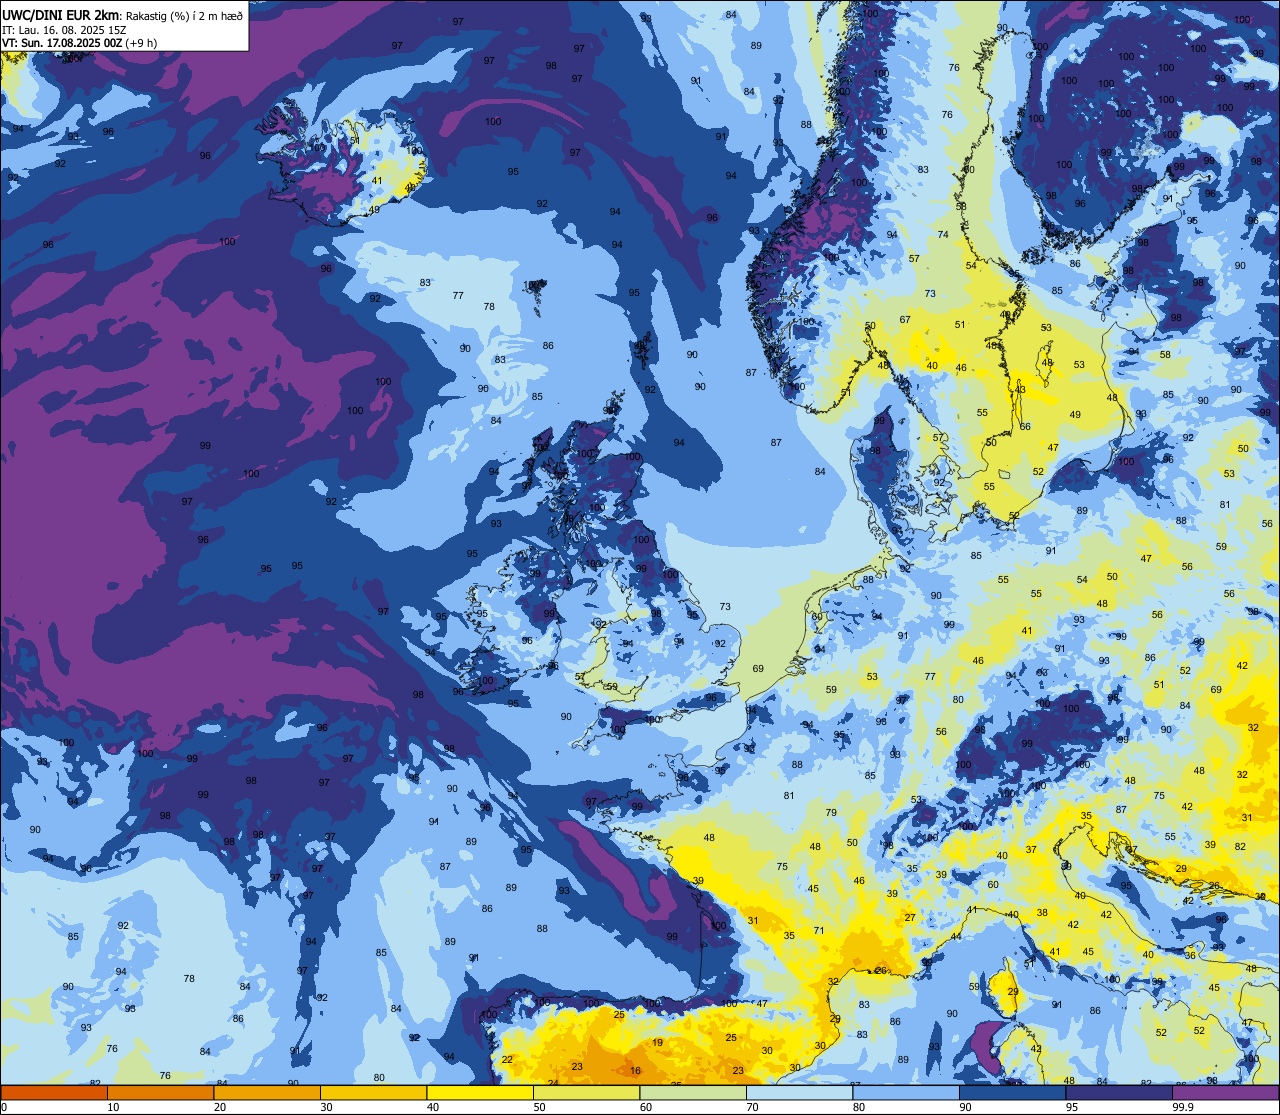Screen dimensions: 1280x1115
Task: Click the 'IT: Lau. 16. 08. 2025 15Z' line
Action: (65, 30)
